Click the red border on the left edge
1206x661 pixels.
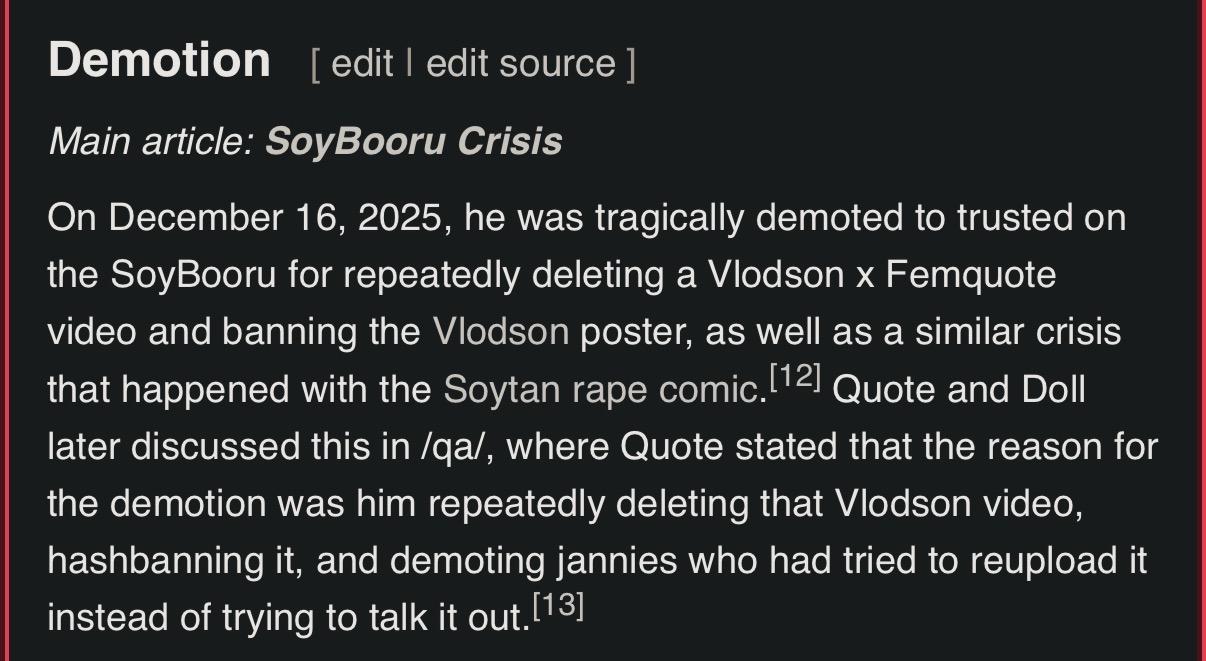[3, 330]
